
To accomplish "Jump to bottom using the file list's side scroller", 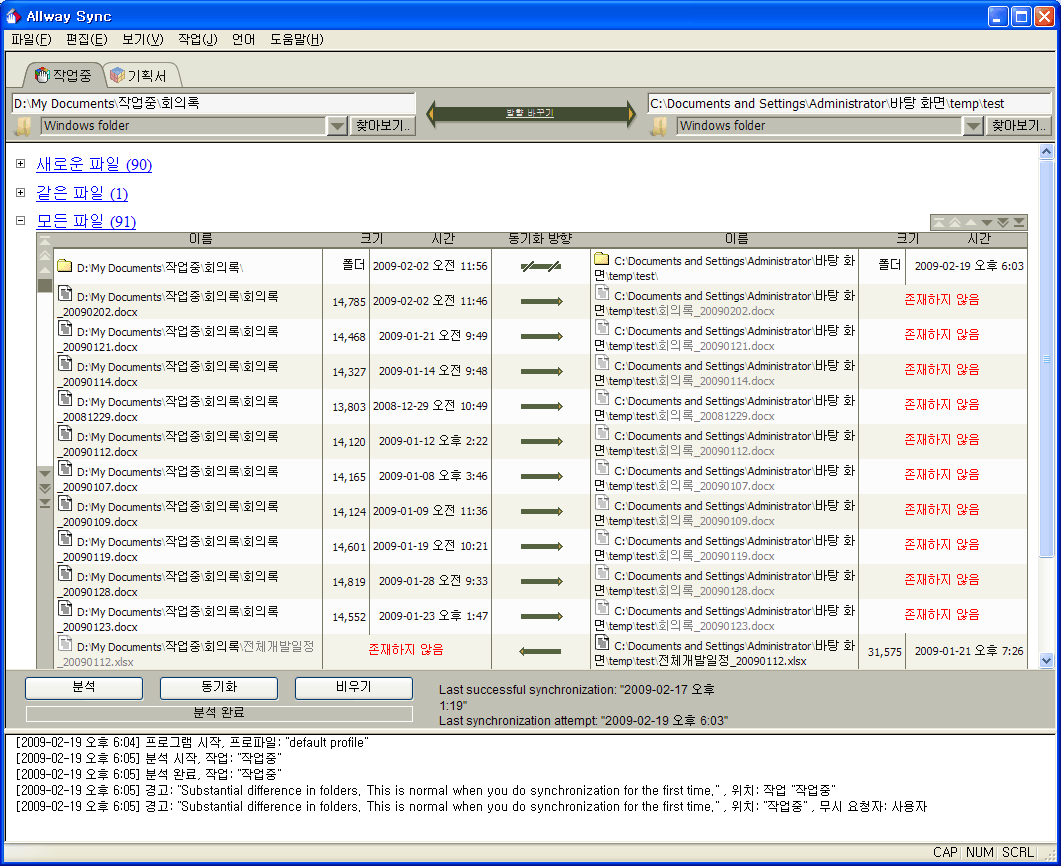I will pos(45,503).
